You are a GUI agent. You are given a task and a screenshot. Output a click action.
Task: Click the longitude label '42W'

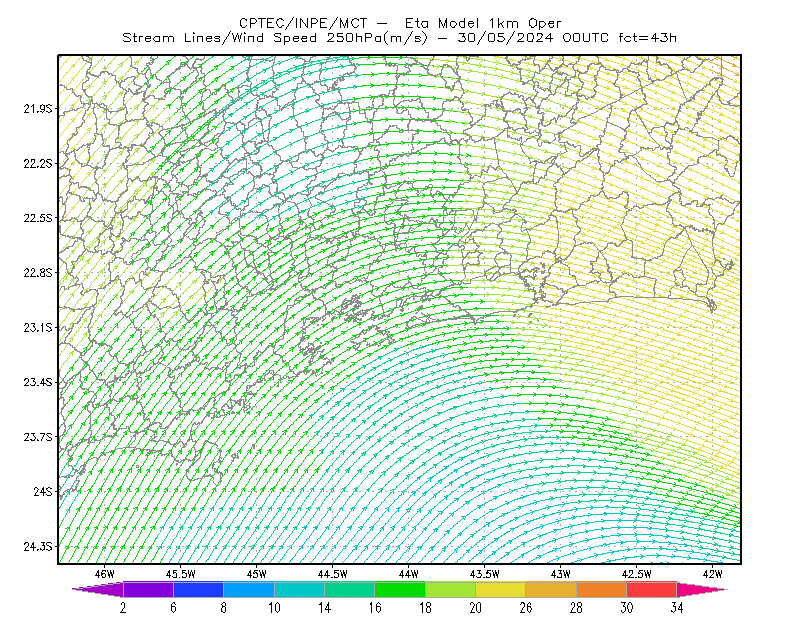tap(712, 574)
